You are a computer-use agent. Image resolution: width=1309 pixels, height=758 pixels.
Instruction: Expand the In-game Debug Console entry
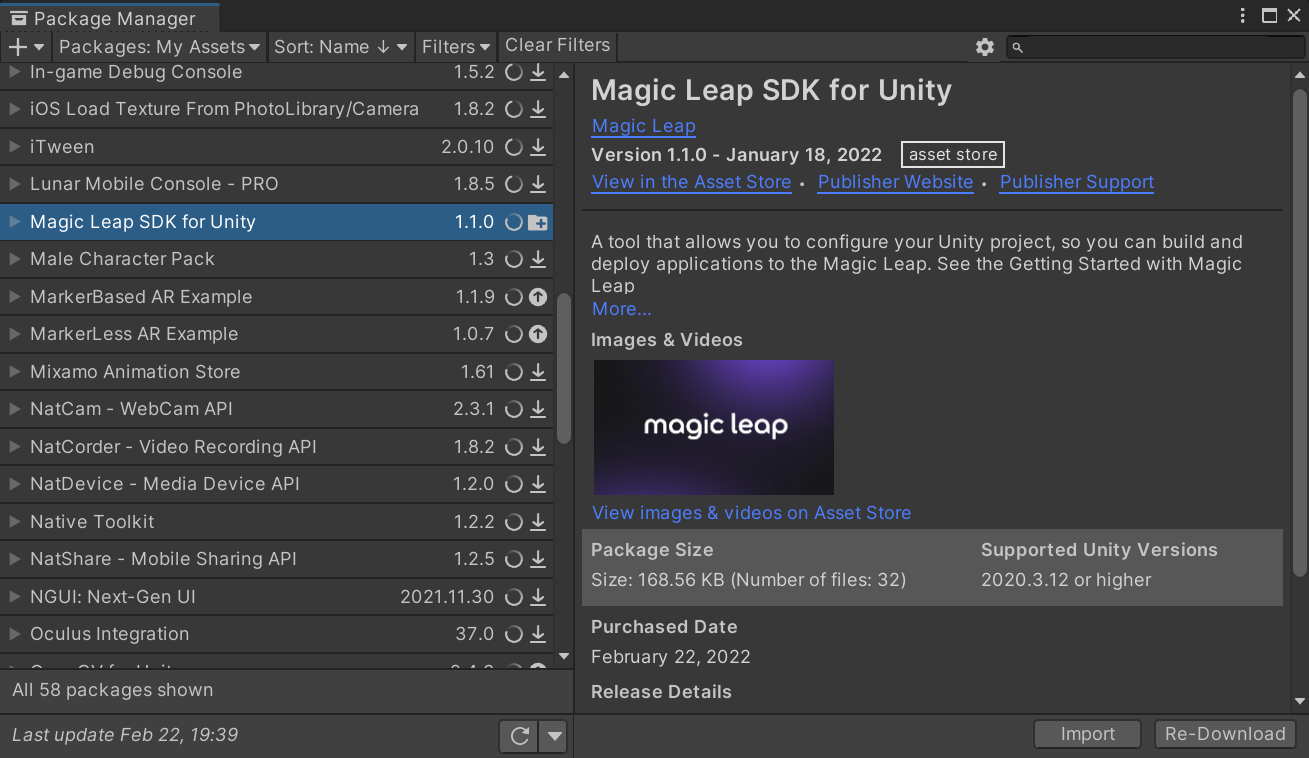(x=14, y=72)
